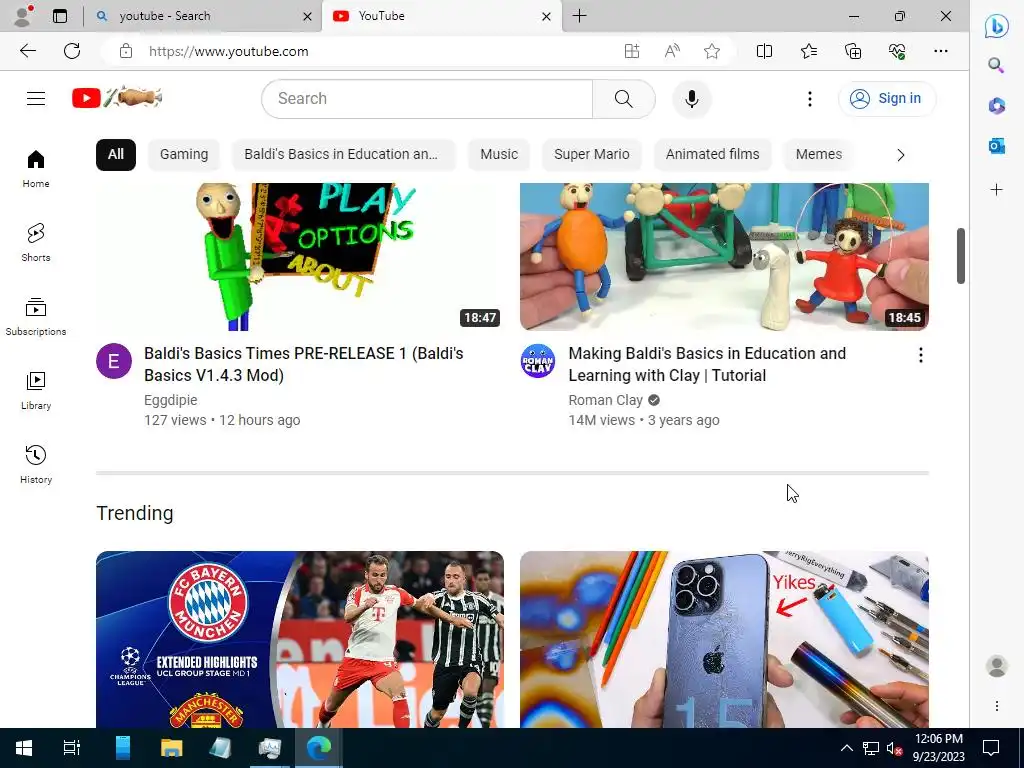Image resolution: width=1024 pixels, height=768 pixels.
Task: Open Library in sidebar
Action: pos(36,391)
